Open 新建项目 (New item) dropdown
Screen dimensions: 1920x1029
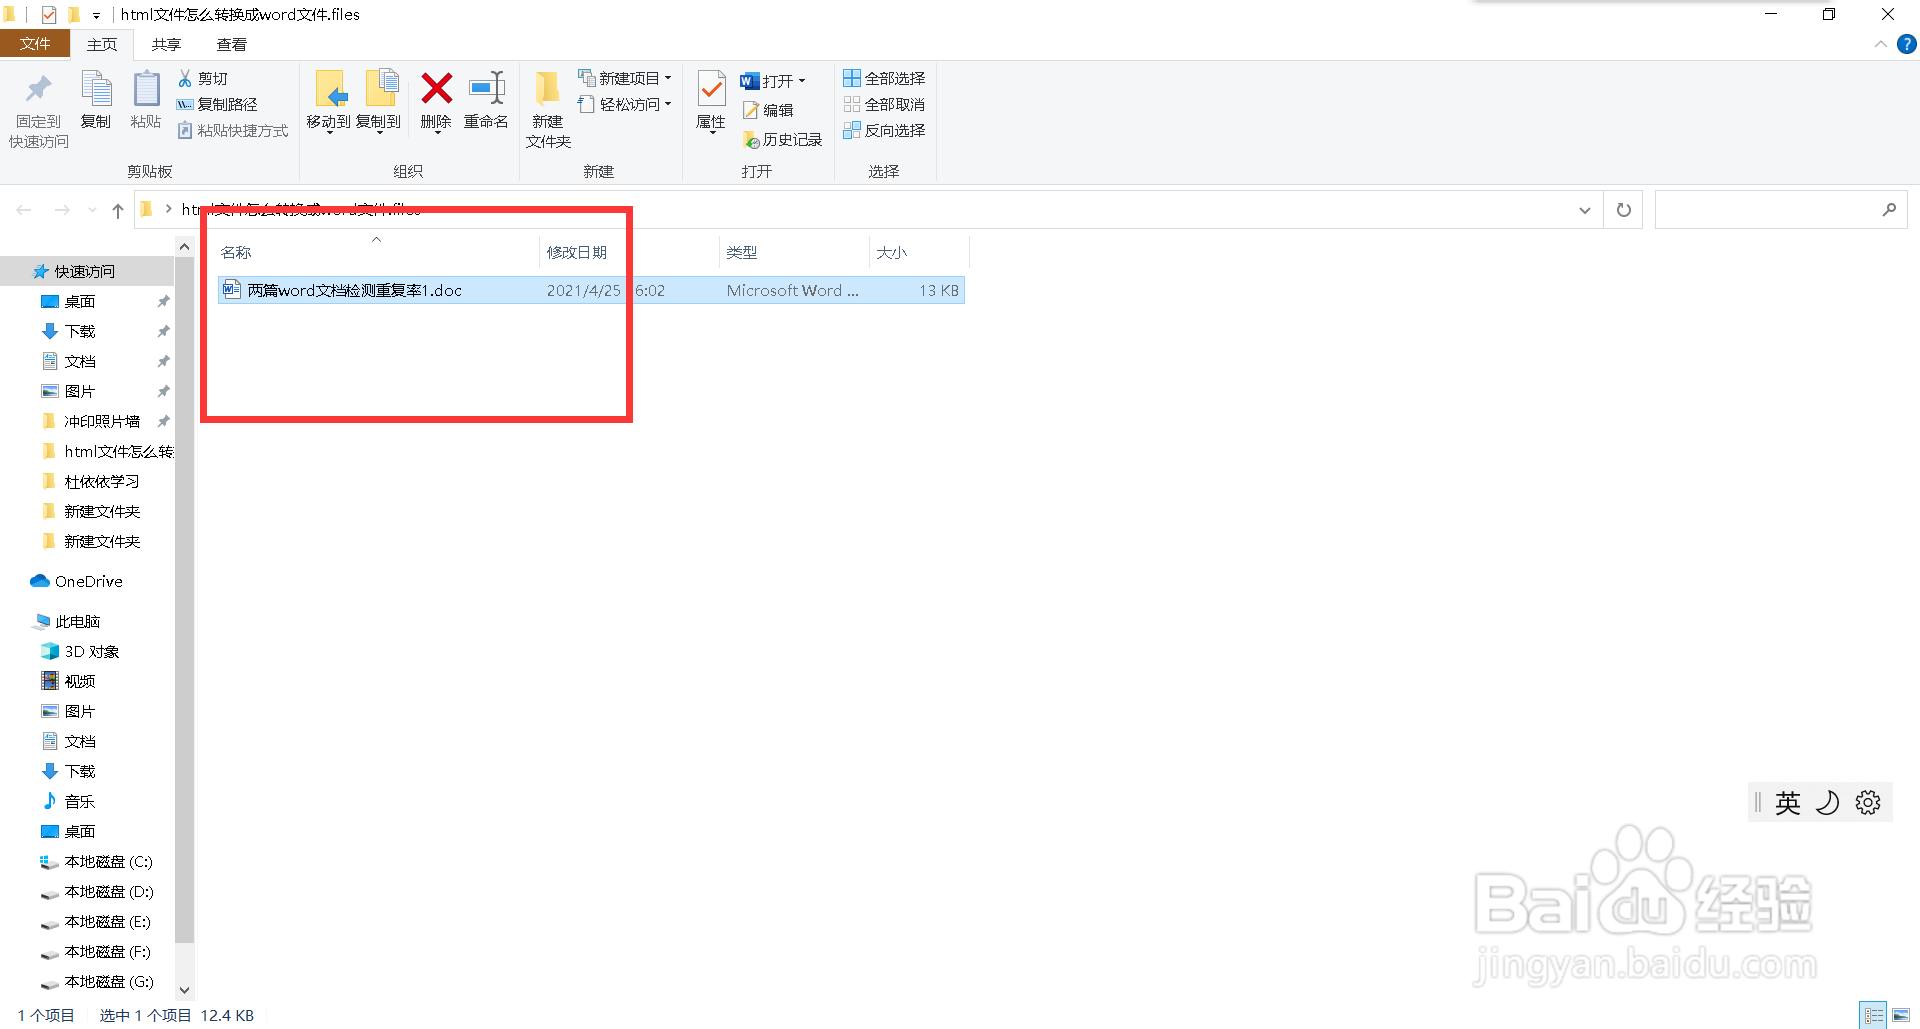coord(625,78)
